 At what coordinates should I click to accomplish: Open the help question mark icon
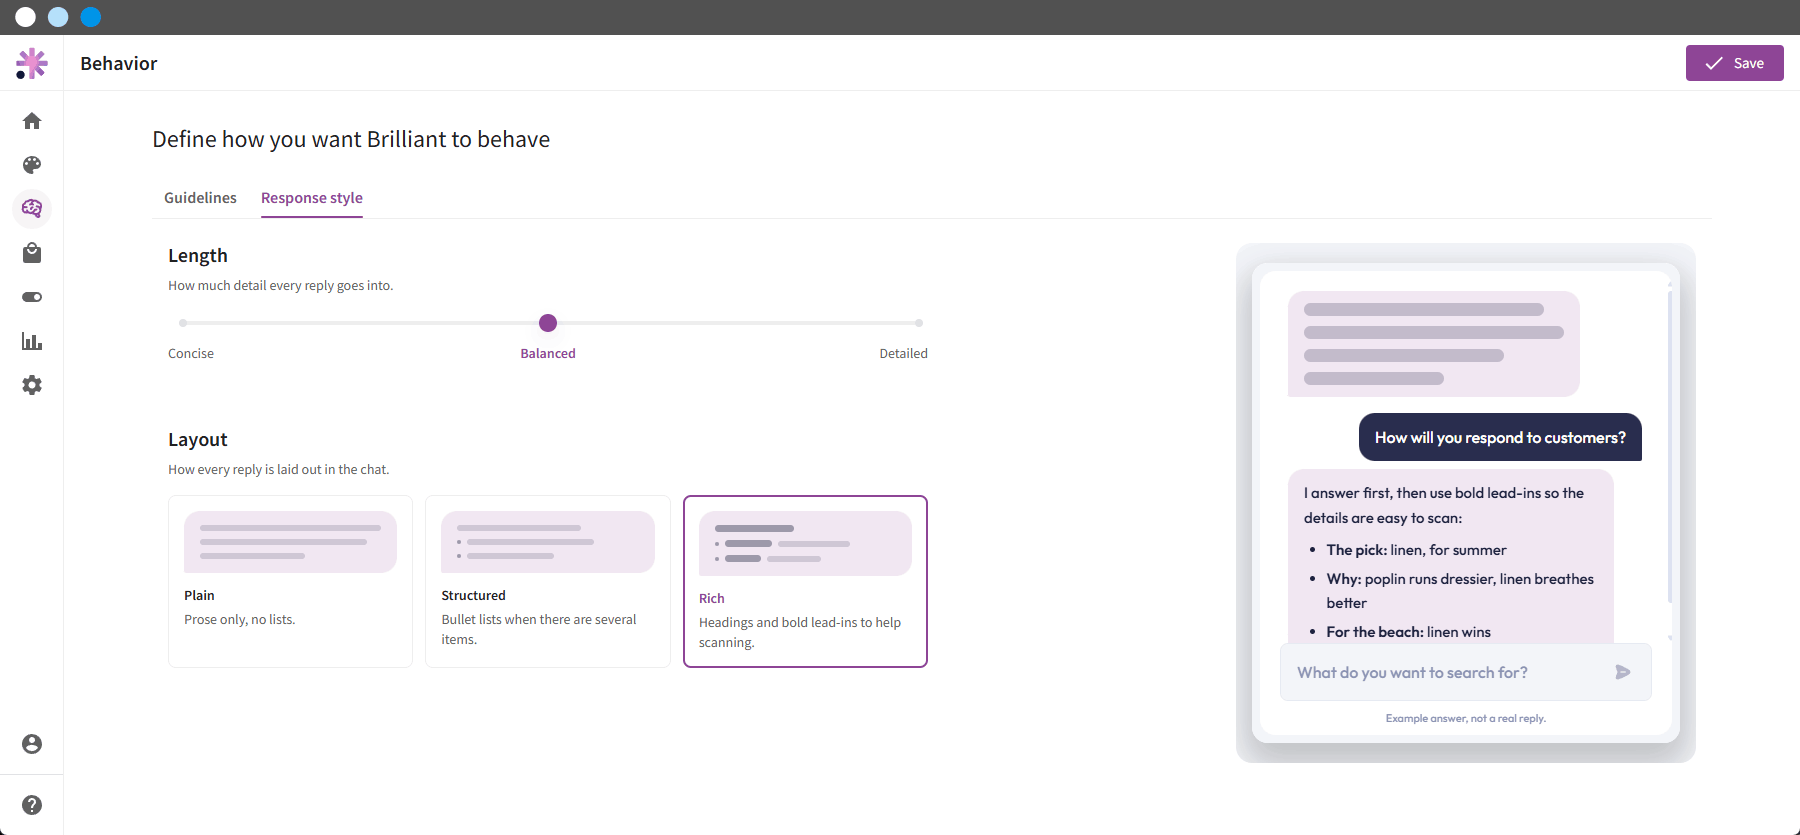[32, 805]
